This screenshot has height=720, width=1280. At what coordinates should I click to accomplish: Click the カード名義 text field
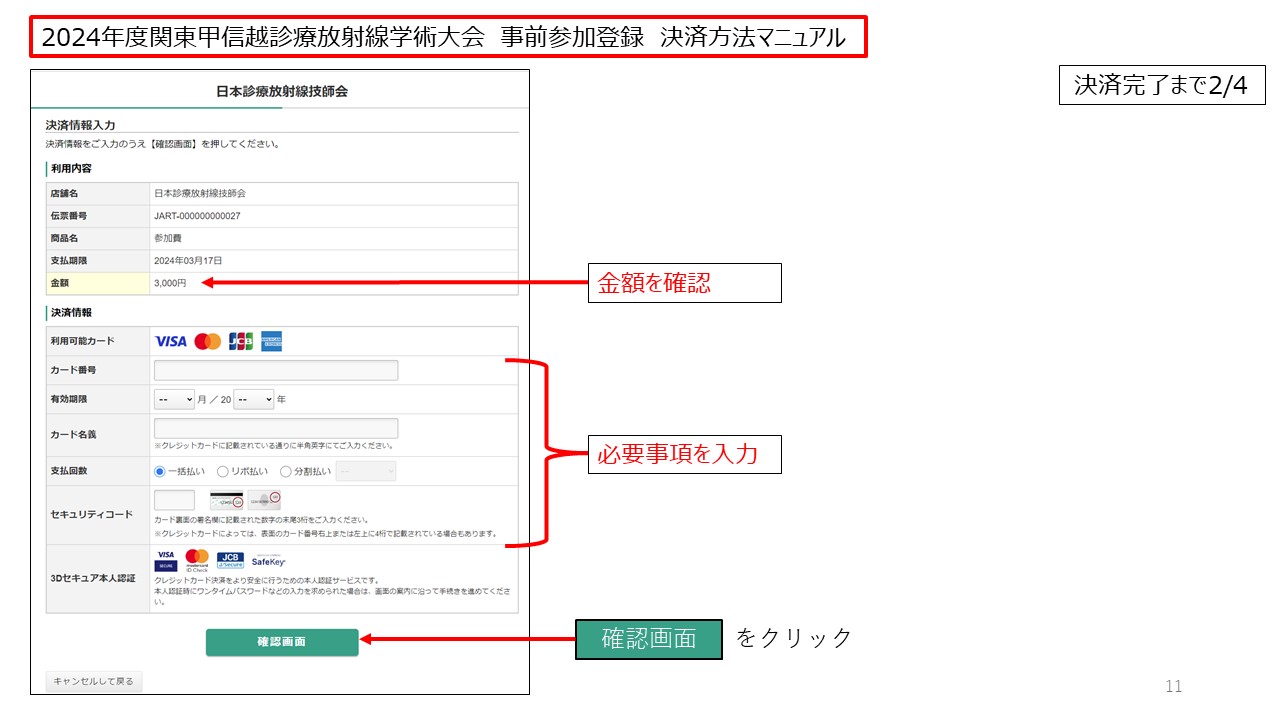click(x=276, y=428)
